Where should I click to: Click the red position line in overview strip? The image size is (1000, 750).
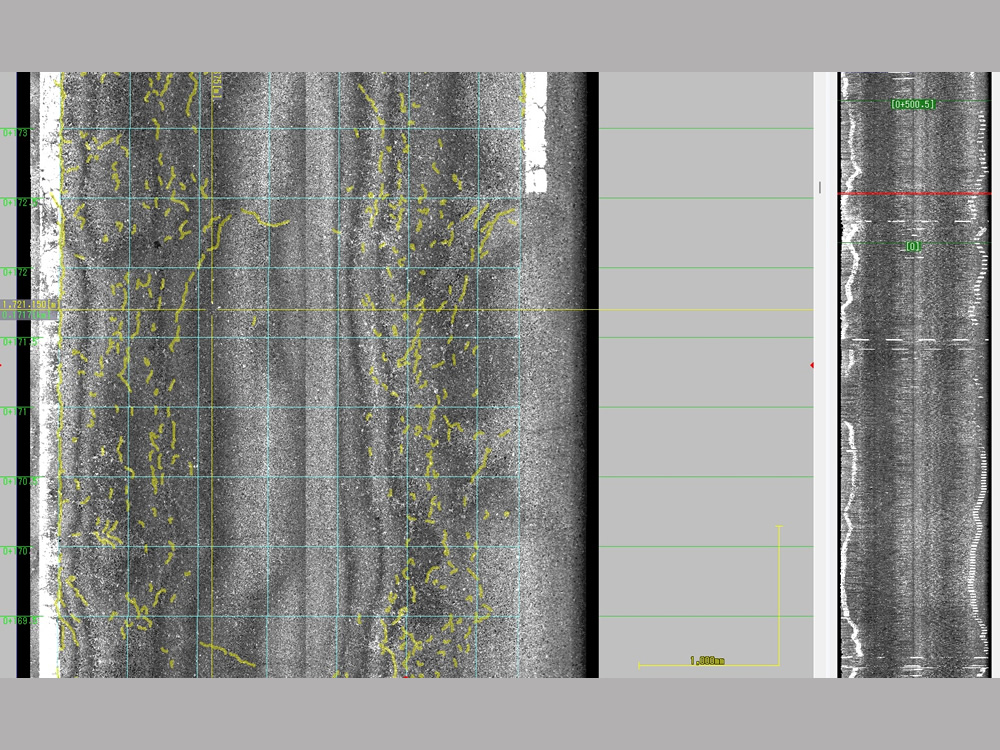[913, 193]
